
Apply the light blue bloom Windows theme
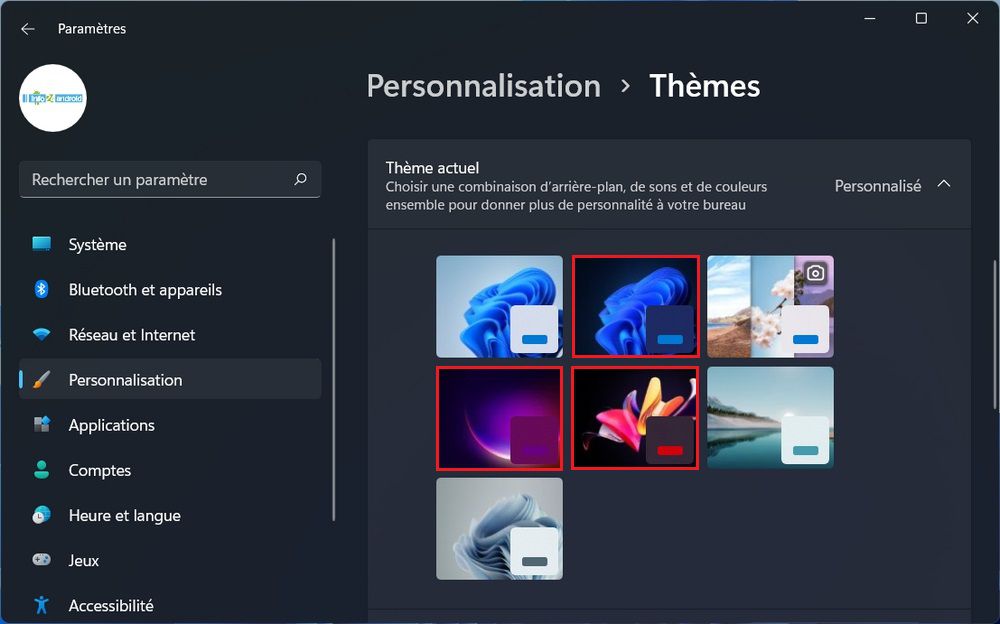[x=499, y=306]
